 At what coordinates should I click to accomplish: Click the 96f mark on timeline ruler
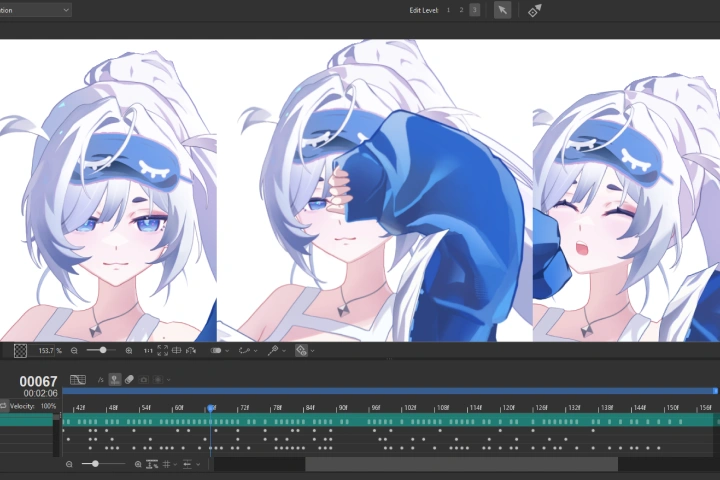[x=376, y=407]
